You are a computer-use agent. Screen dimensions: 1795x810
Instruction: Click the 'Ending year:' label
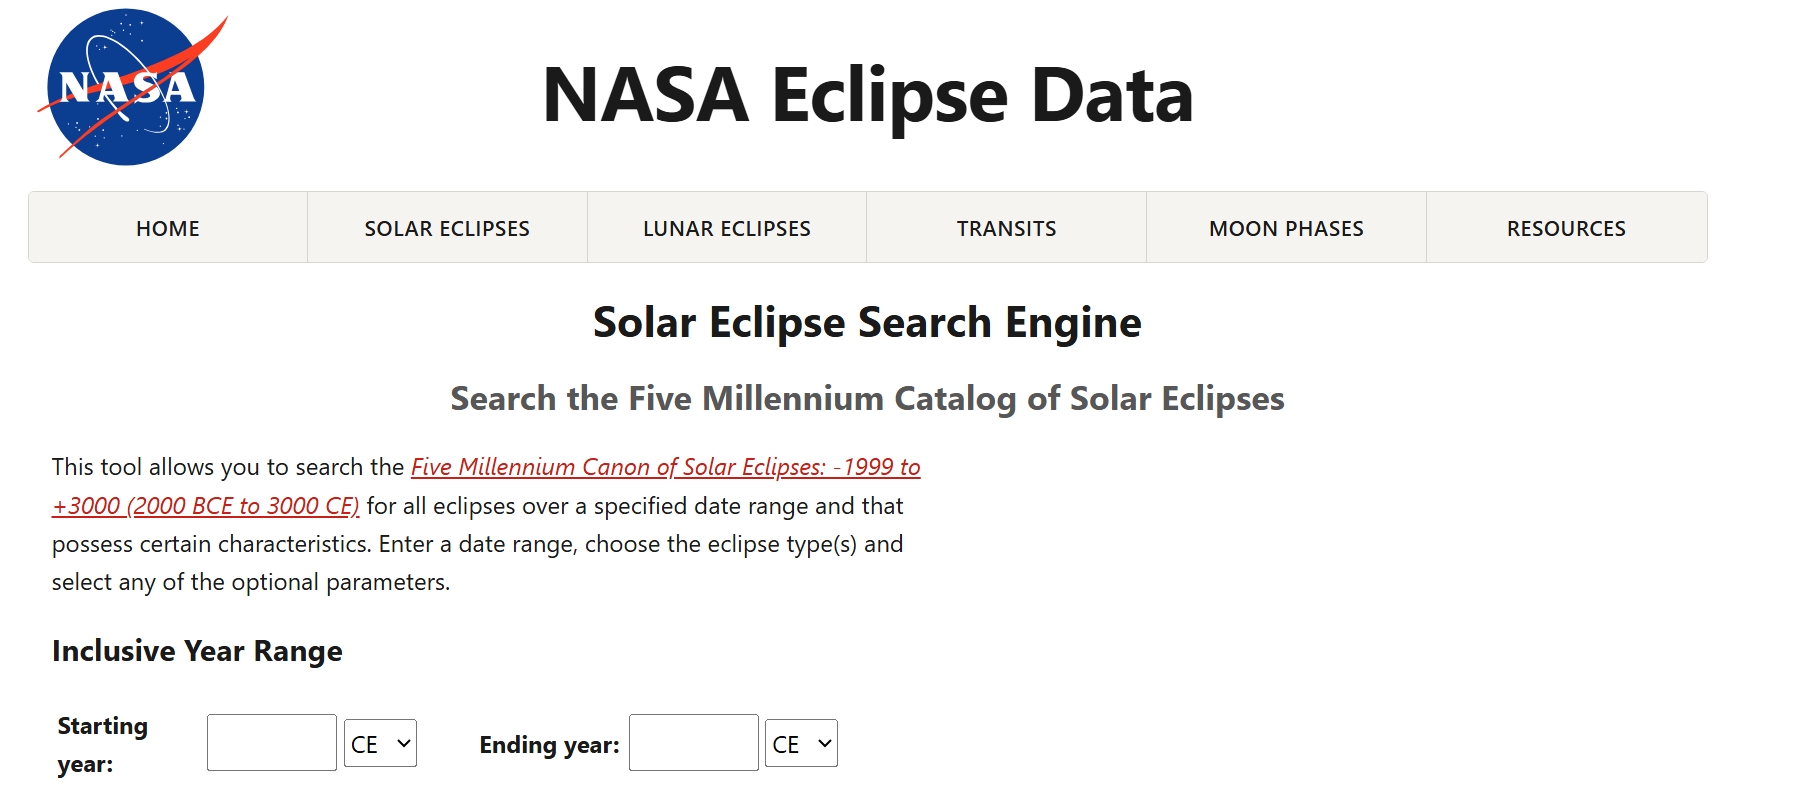click(549, 745)
